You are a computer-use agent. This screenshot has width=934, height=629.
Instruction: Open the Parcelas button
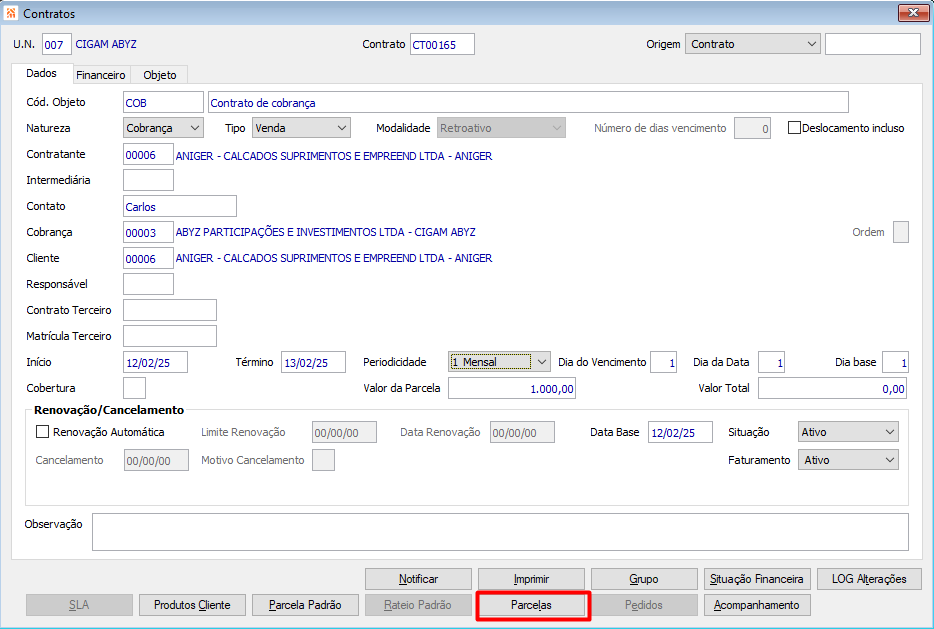click(531, 605)
